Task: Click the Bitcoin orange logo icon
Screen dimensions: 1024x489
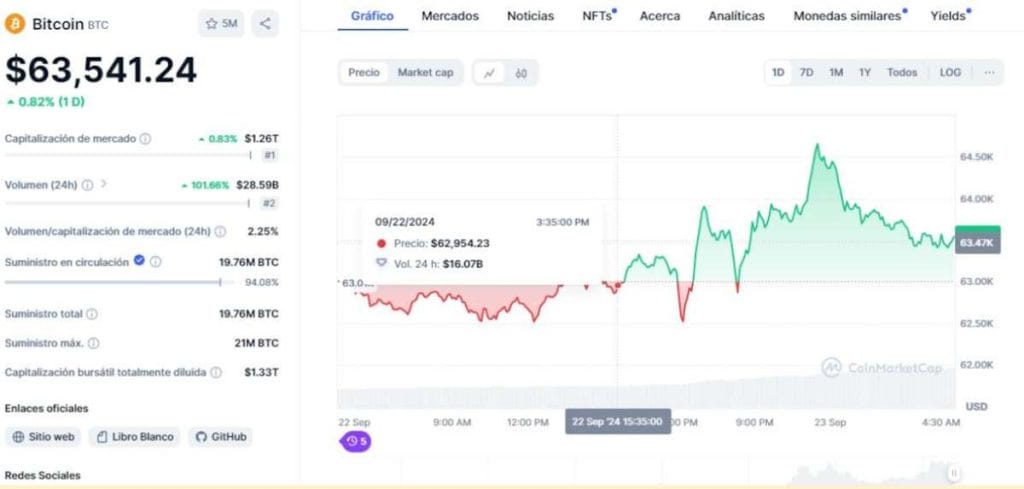Action: click(x=14, y=24)
